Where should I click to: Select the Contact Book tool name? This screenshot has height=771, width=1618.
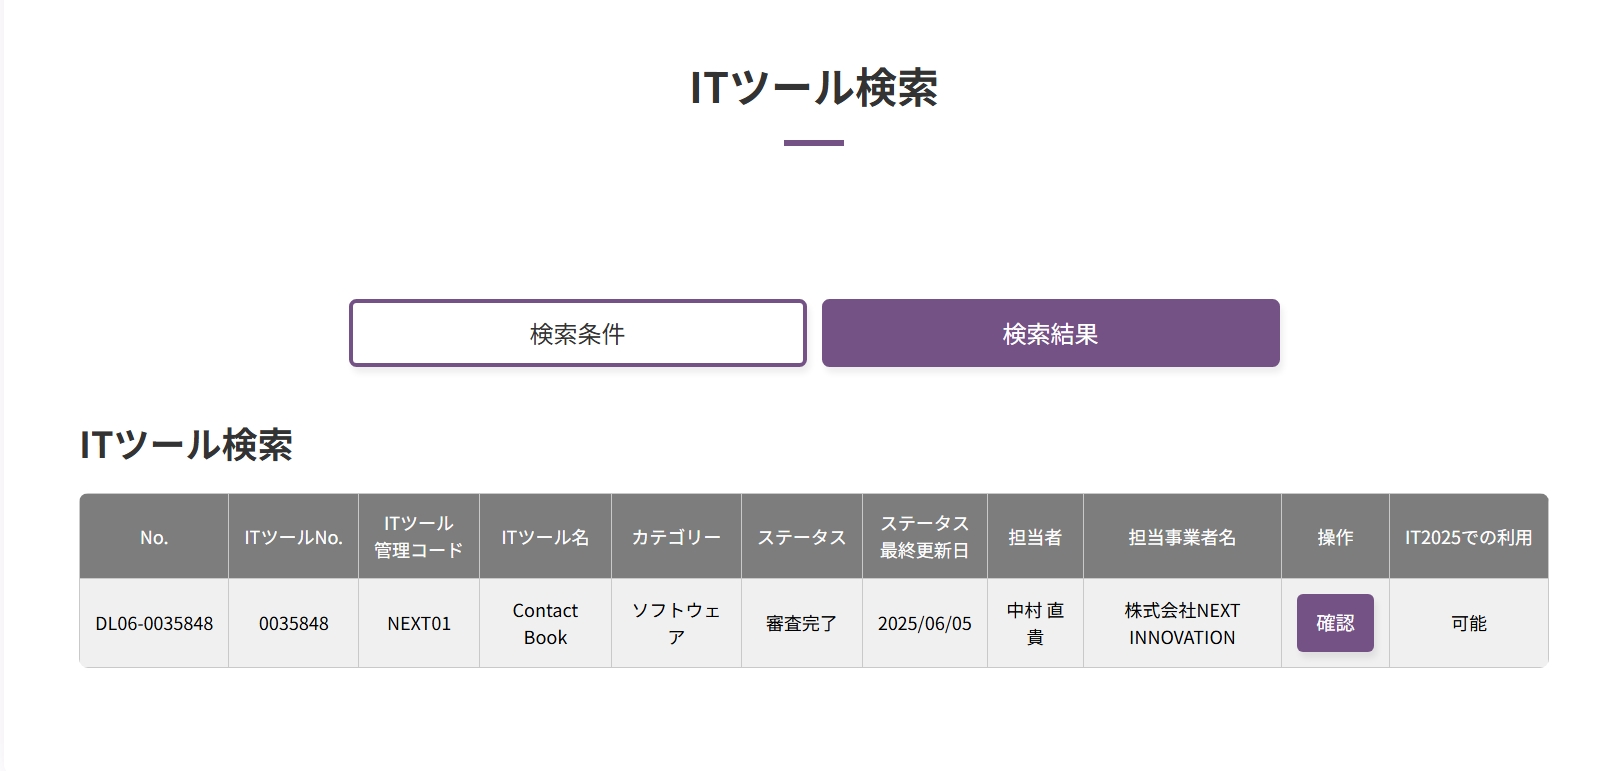click(545, 623)
